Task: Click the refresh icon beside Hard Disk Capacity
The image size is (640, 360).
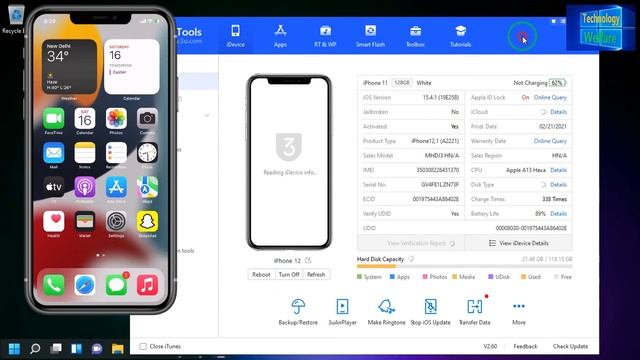Action: click(411, 259)
